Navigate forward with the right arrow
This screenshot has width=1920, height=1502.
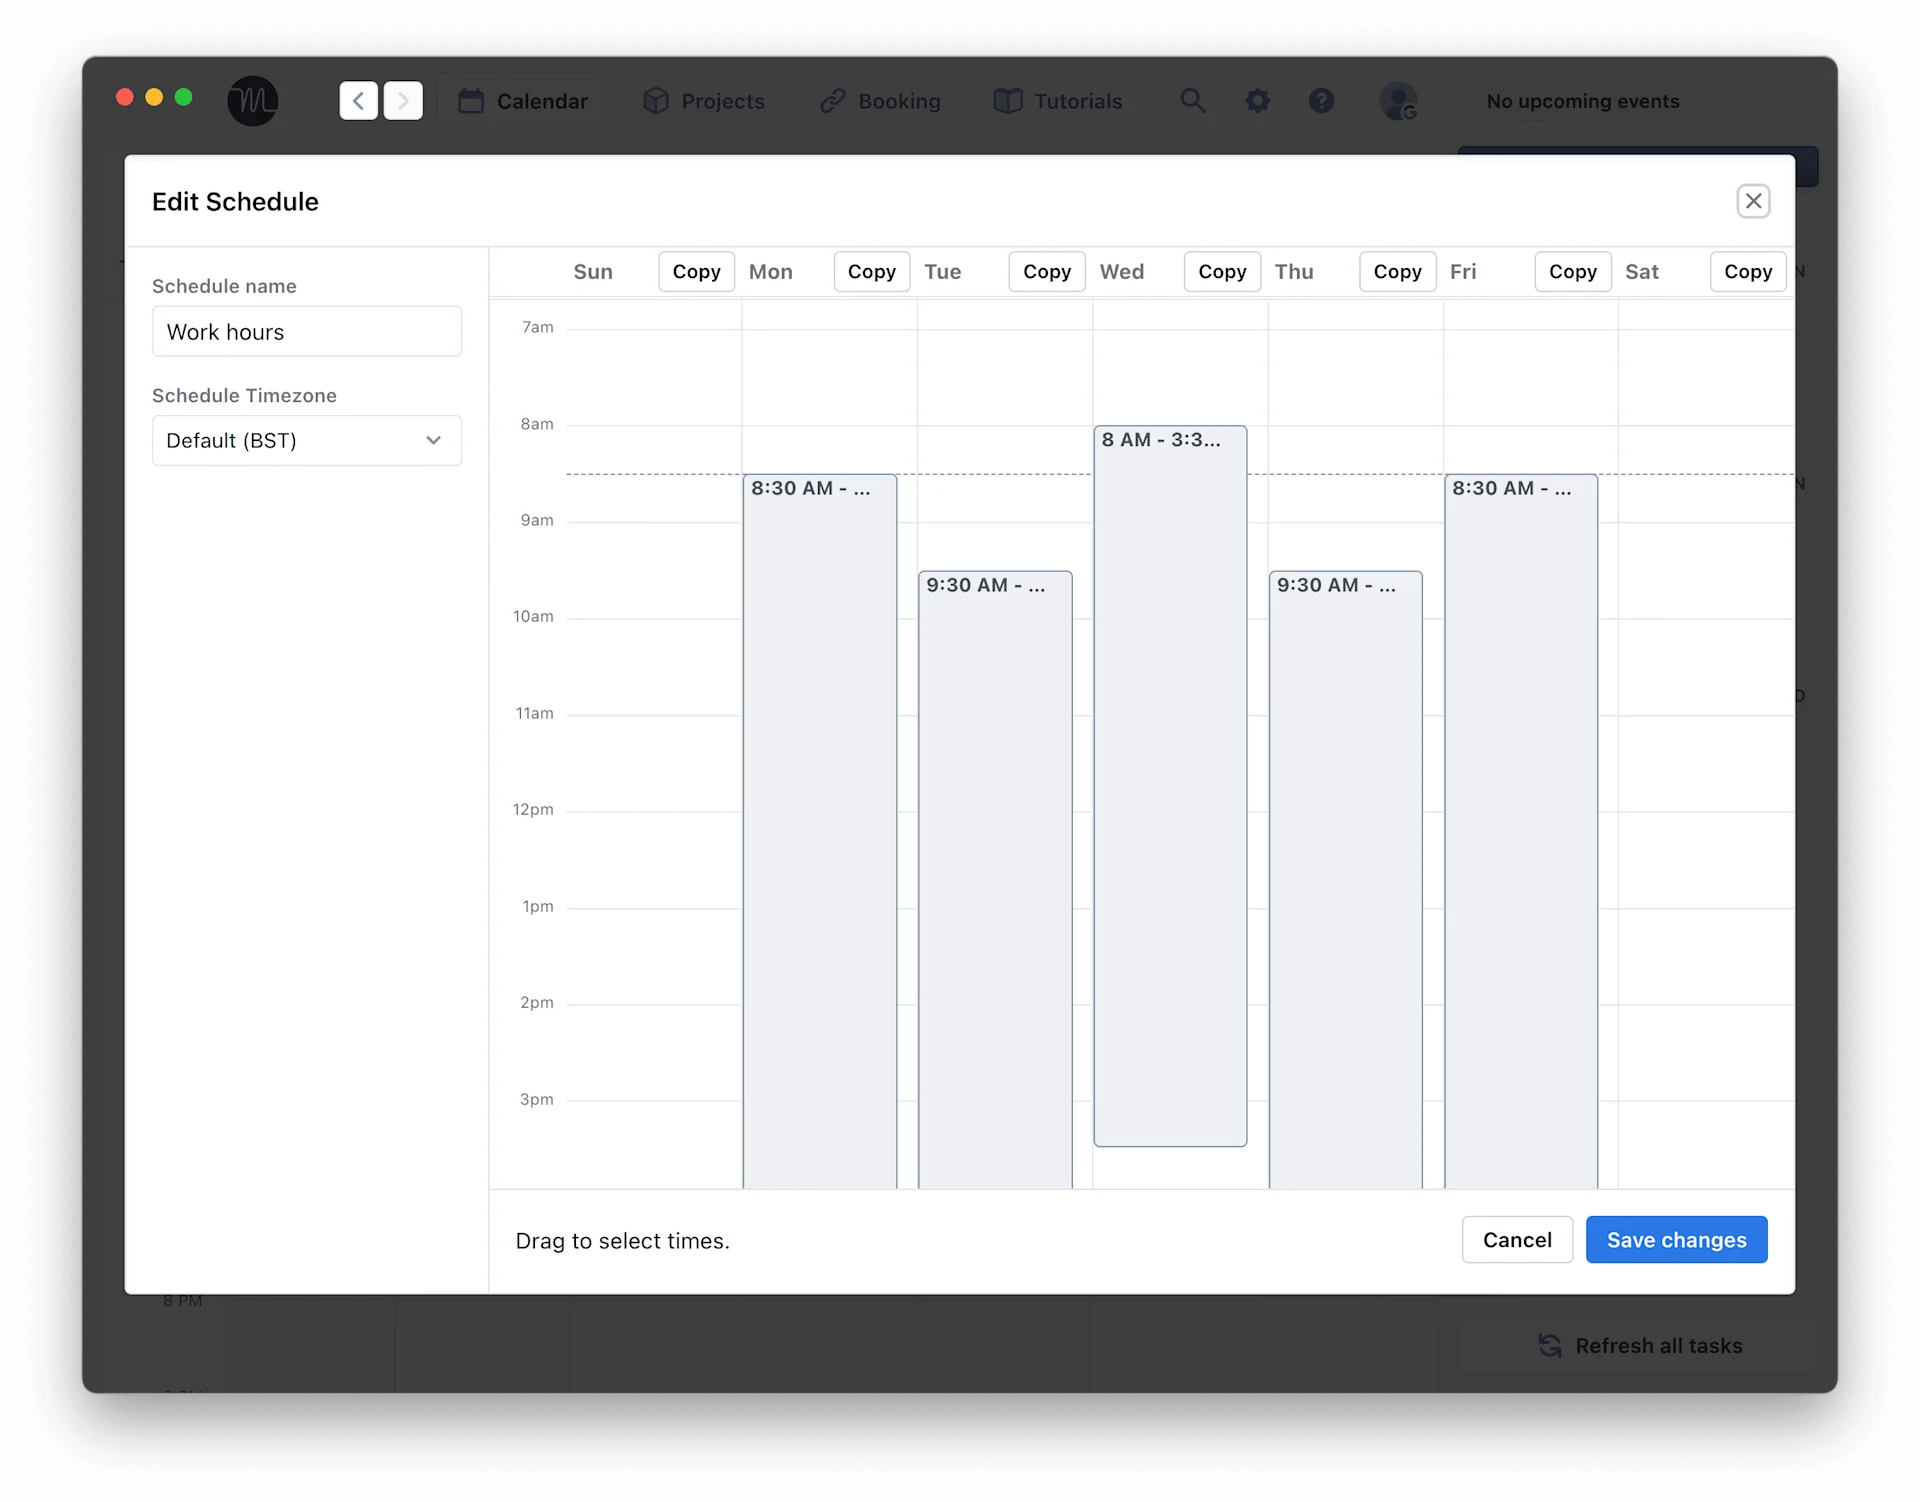pos(403,101)
